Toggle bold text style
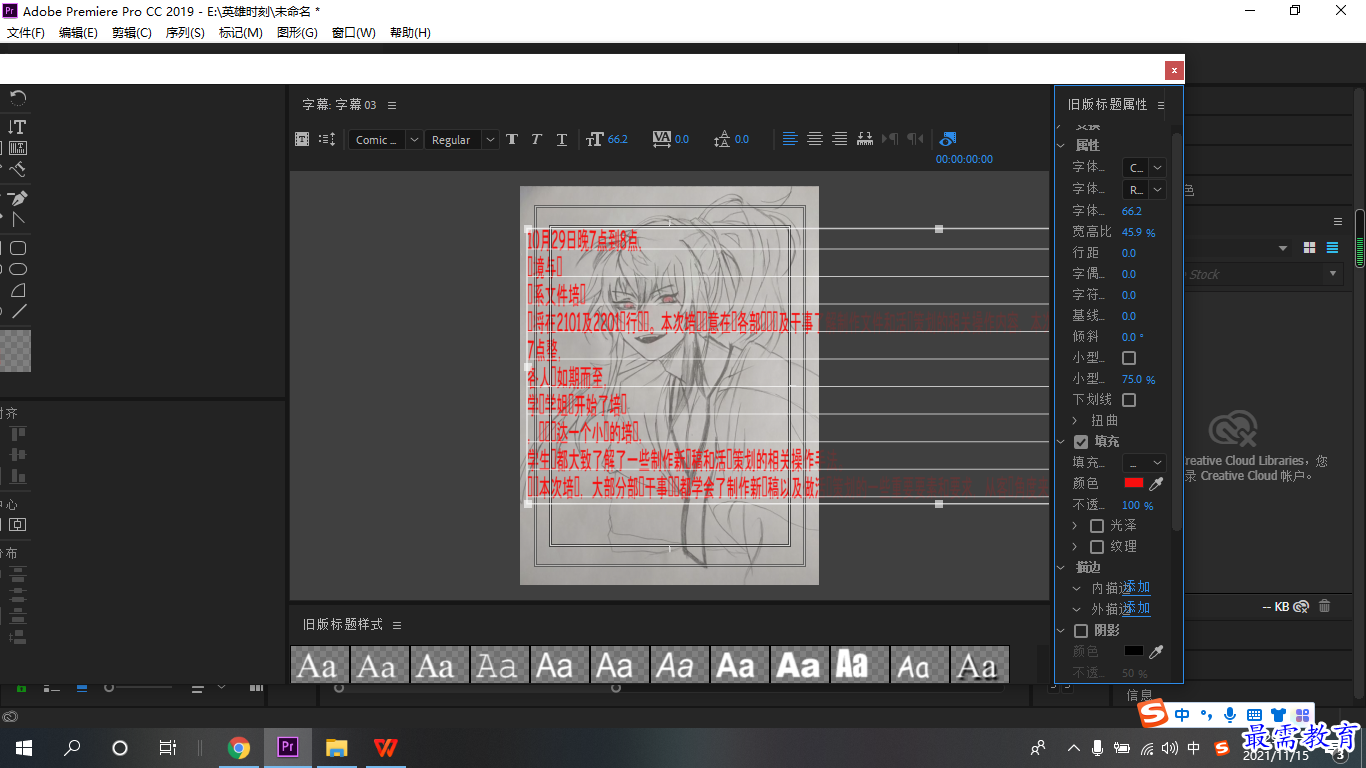 click(512, 139)
